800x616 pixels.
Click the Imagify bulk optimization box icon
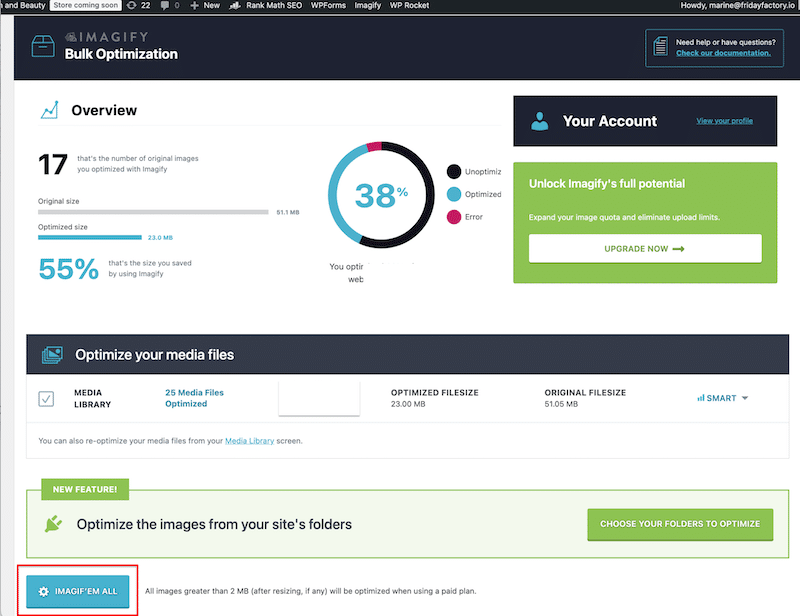coord(43,46)
